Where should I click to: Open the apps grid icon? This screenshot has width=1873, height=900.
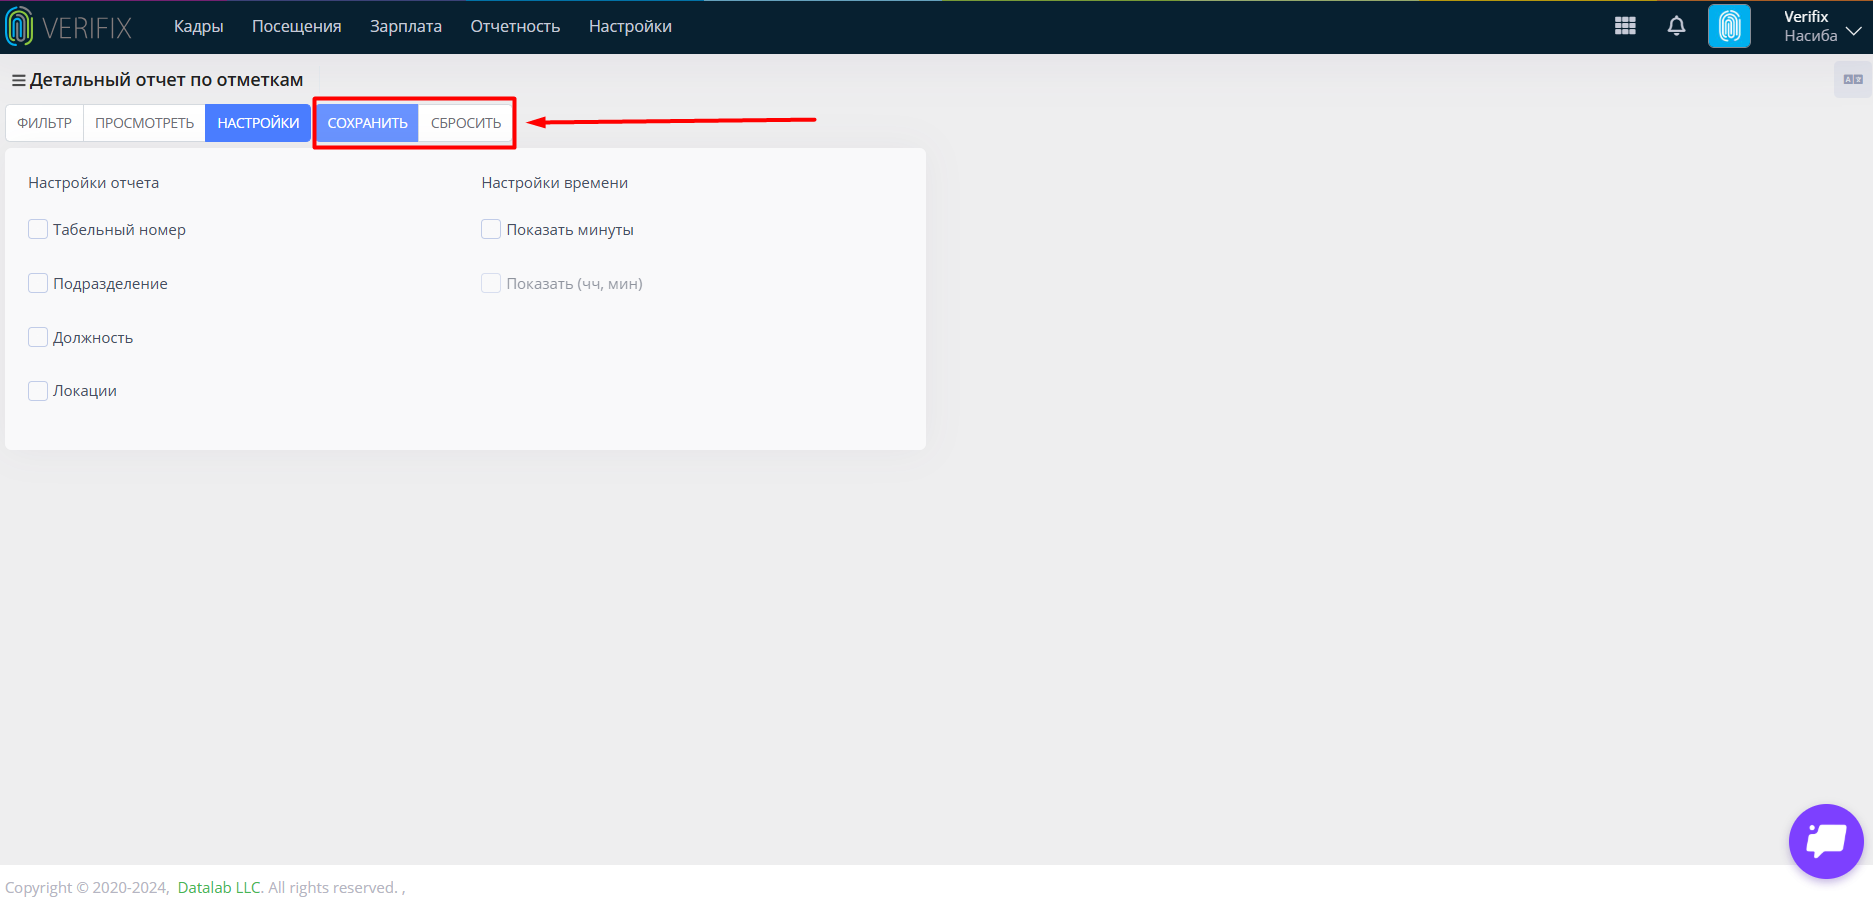[1625, 26]
